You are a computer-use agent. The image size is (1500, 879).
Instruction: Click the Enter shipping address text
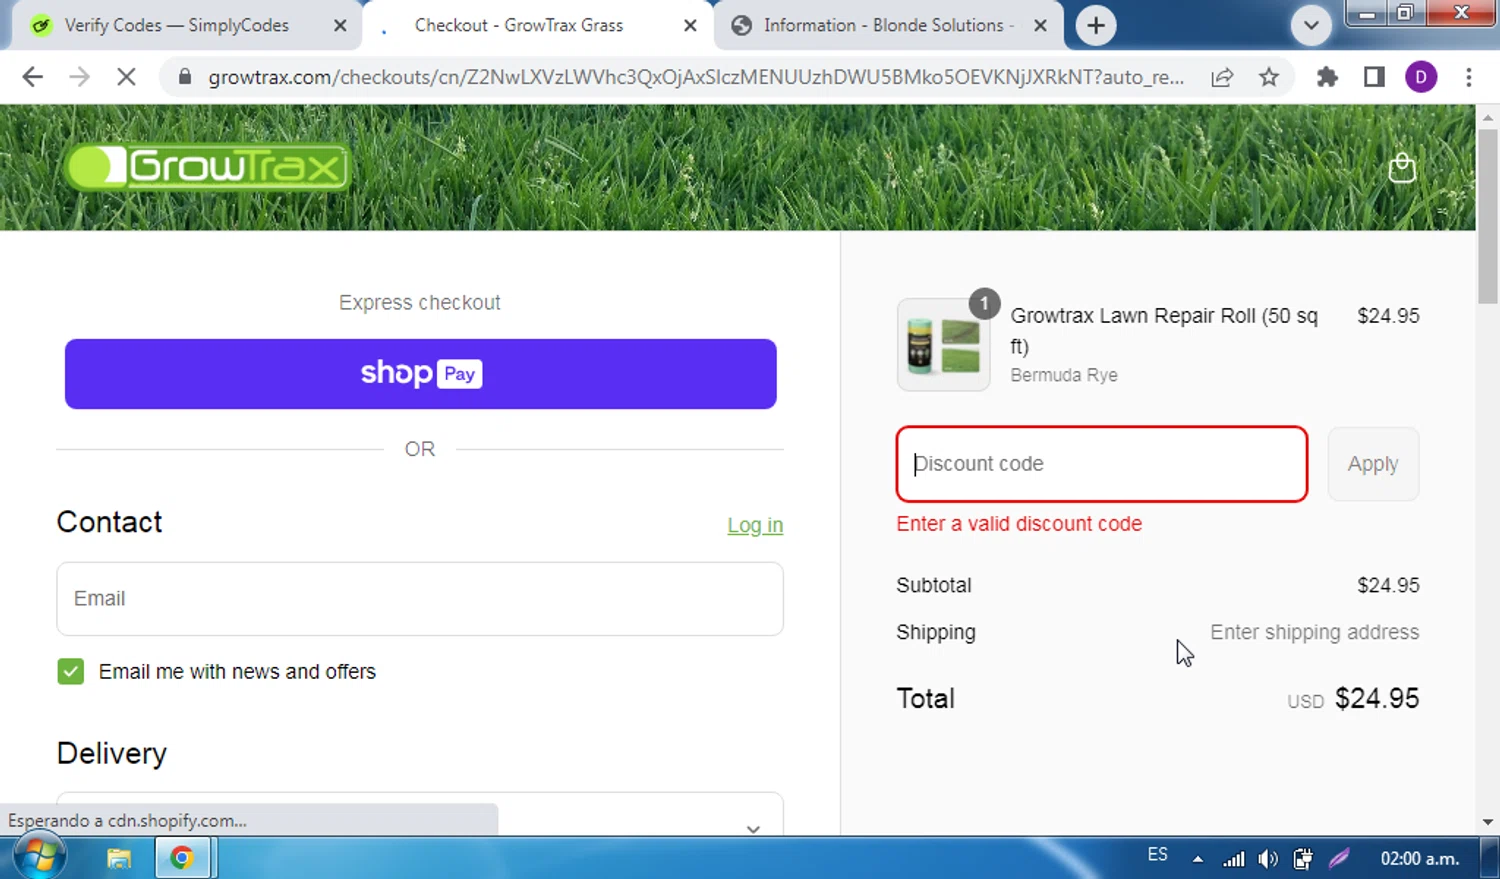(1315, 632)
